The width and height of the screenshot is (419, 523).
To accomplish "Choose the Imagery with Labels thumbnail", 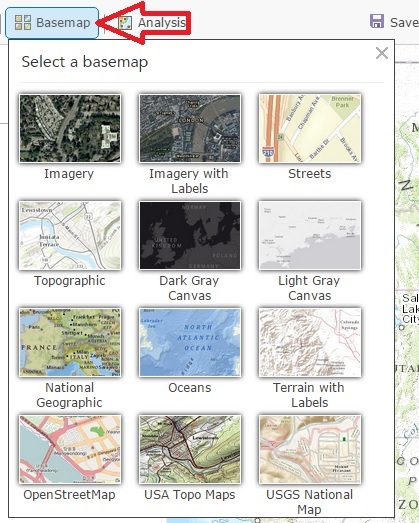I will 190,128.
